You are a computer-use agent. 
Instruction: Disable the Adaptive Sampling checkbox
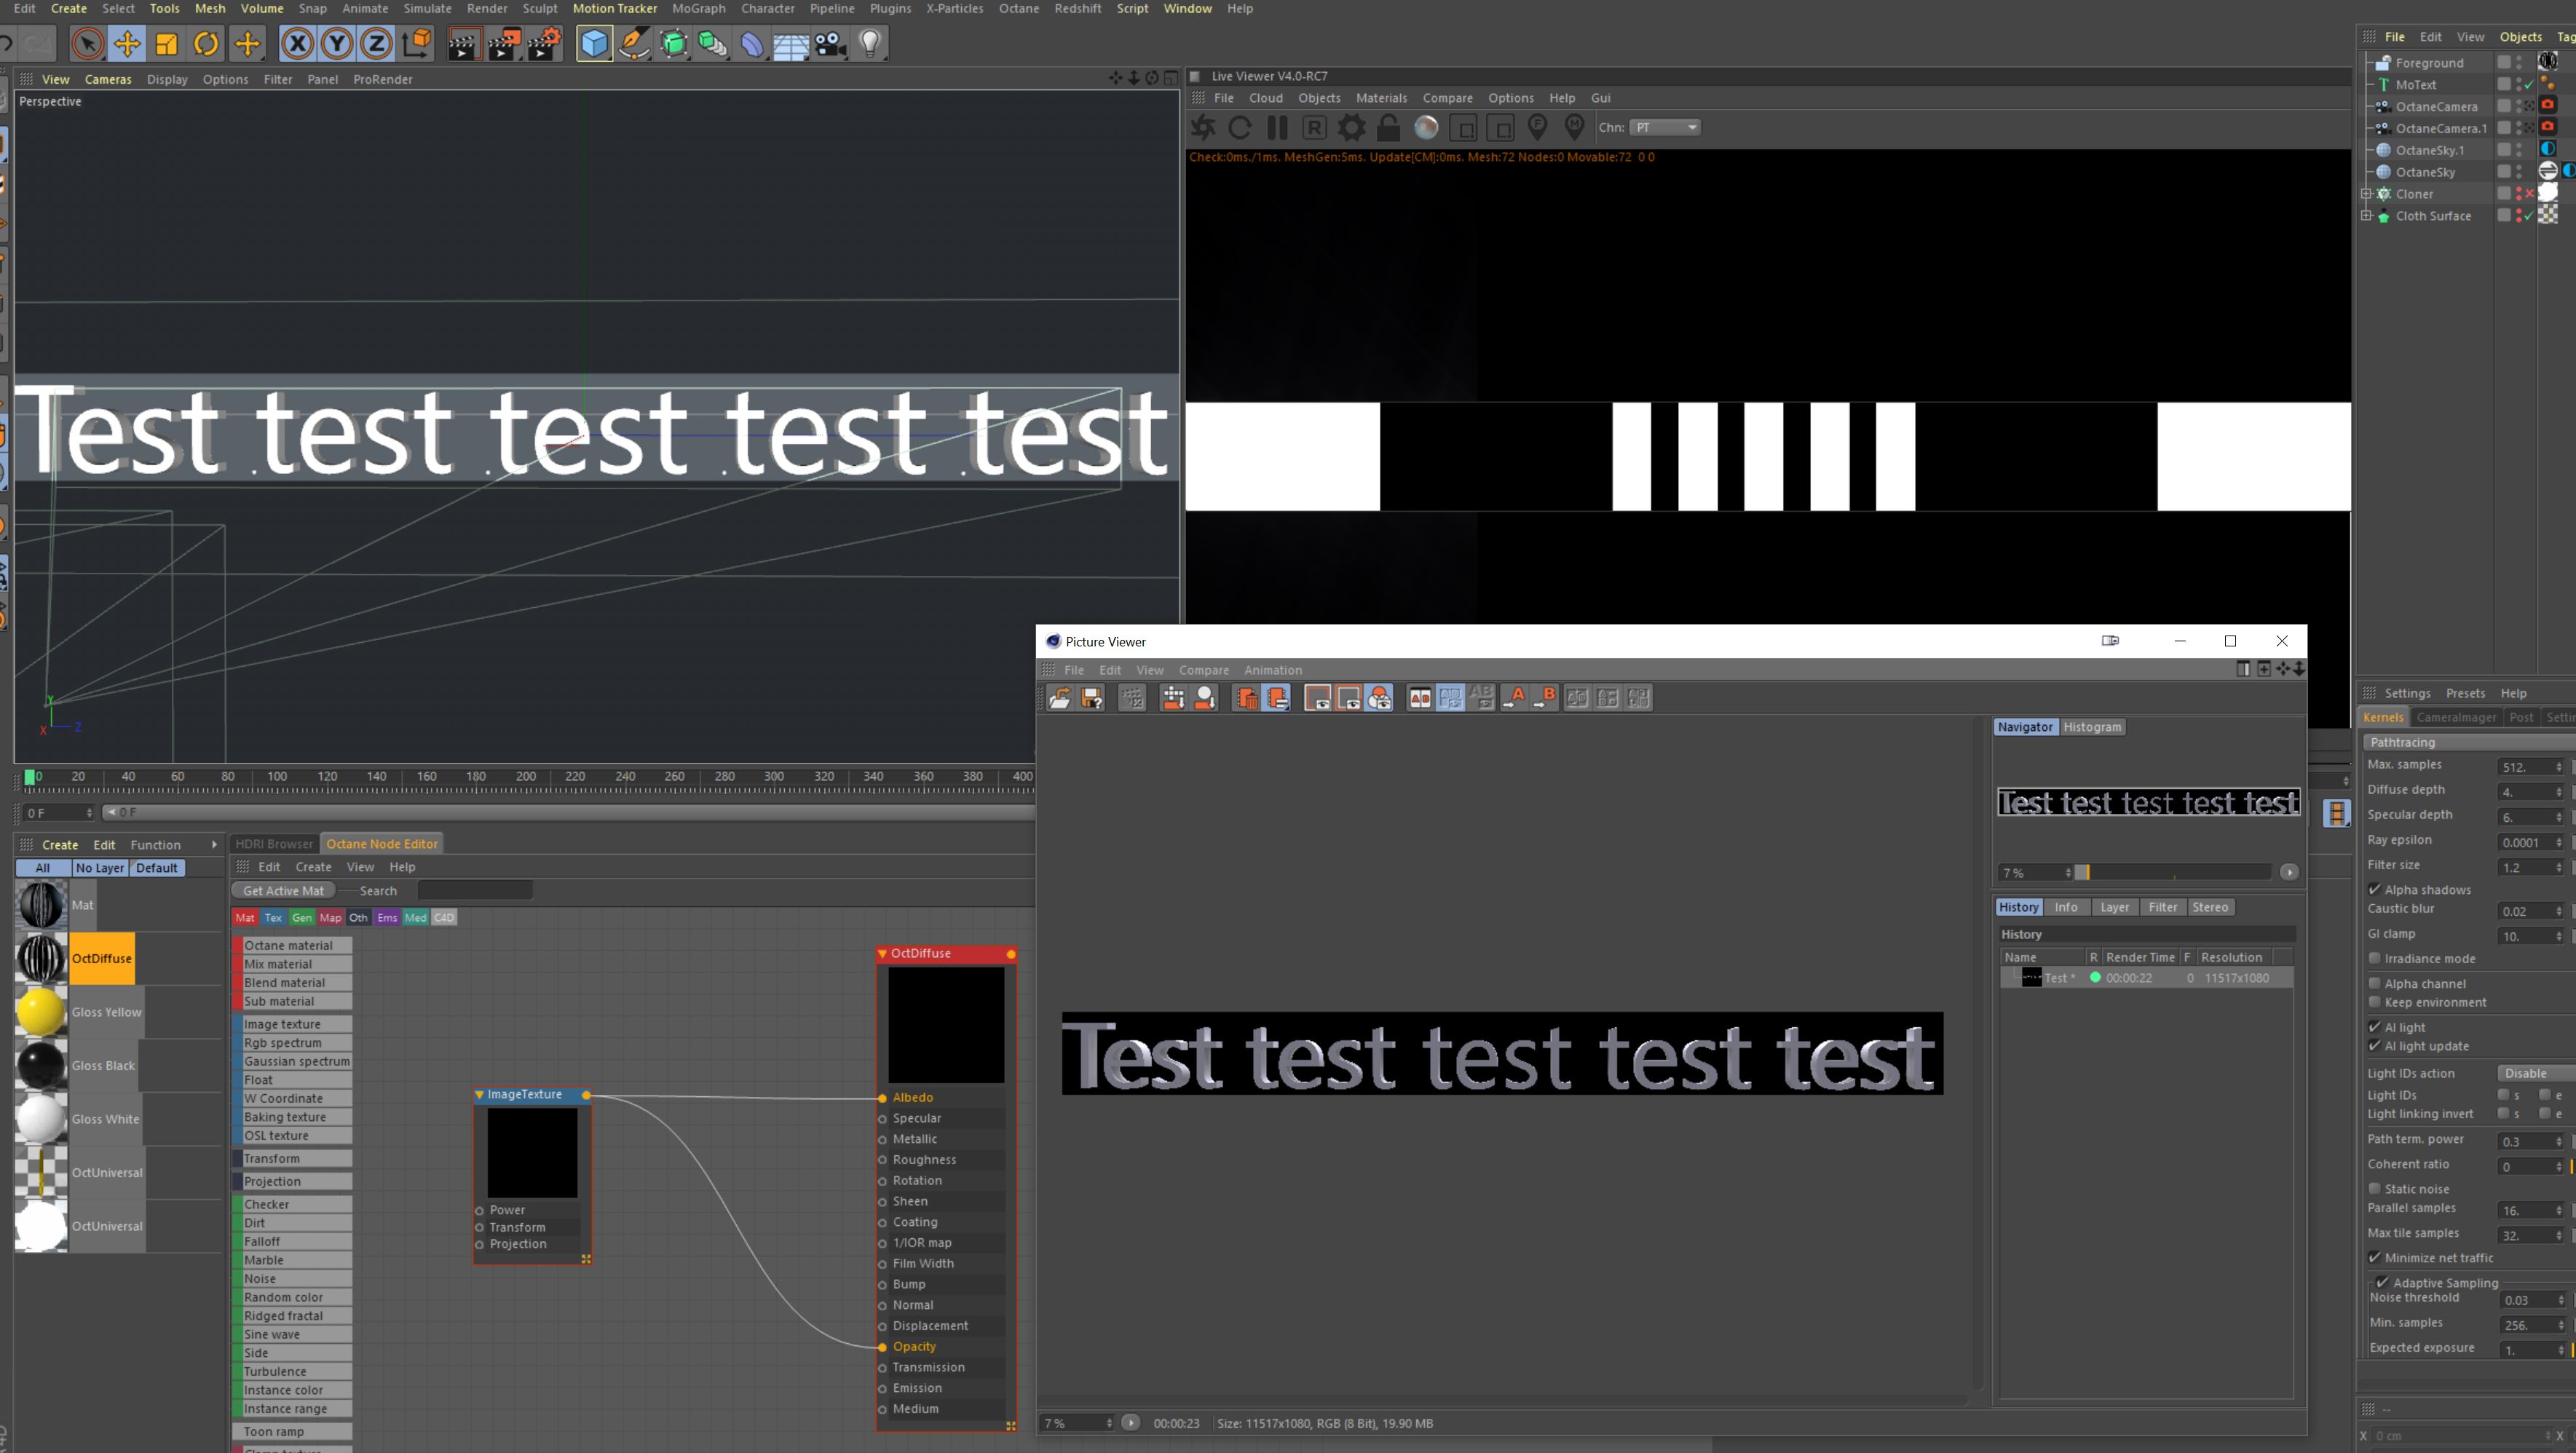[x=2382, y=1283]
